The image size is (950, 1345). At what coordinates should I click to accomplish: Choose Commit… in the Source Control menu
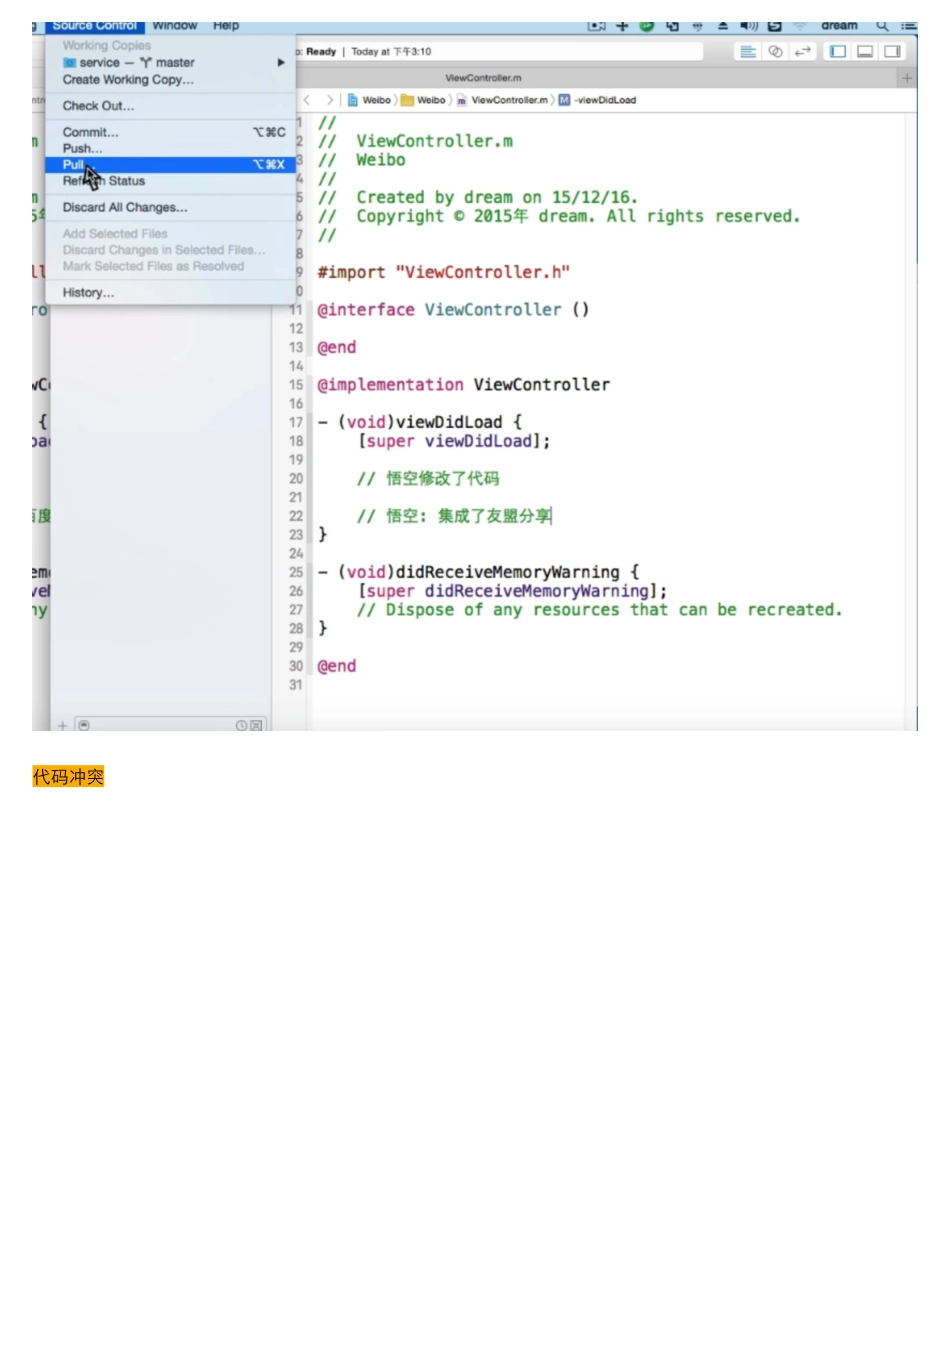[91, 132]
